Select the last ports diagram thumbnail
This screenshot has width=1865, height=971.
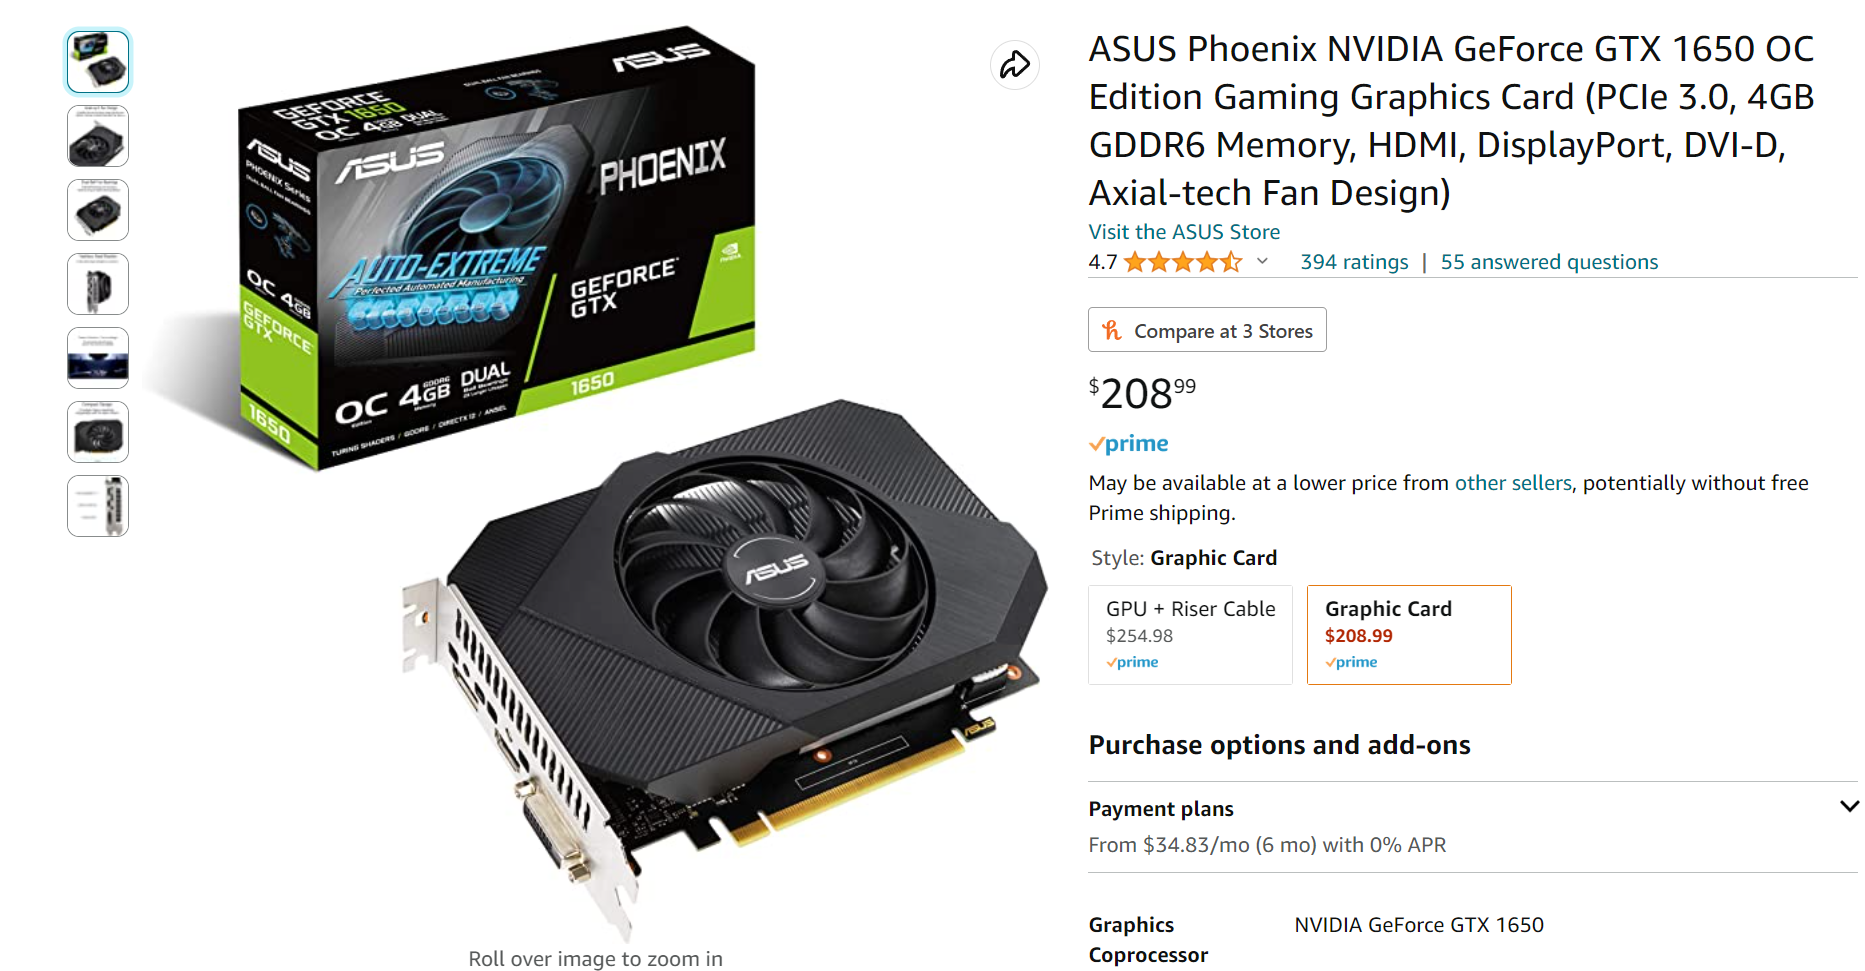pos(98,506)
